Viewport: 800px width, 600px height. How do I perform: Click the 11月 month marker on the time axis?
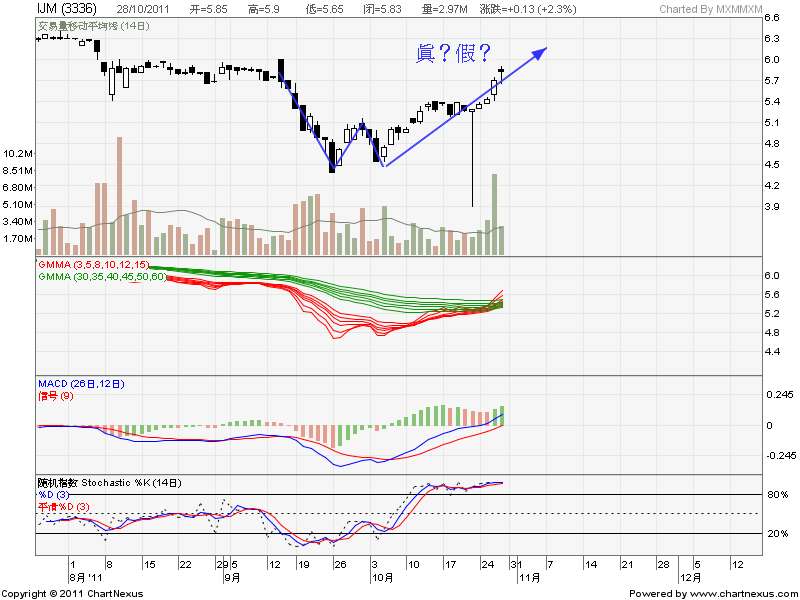click(529, 577)
